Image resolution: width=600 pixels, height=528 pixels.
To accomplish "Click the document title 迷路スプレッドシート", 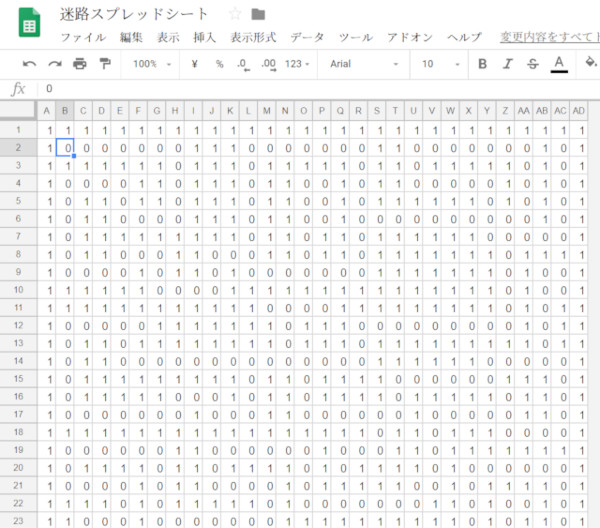I will pos(134,14).
